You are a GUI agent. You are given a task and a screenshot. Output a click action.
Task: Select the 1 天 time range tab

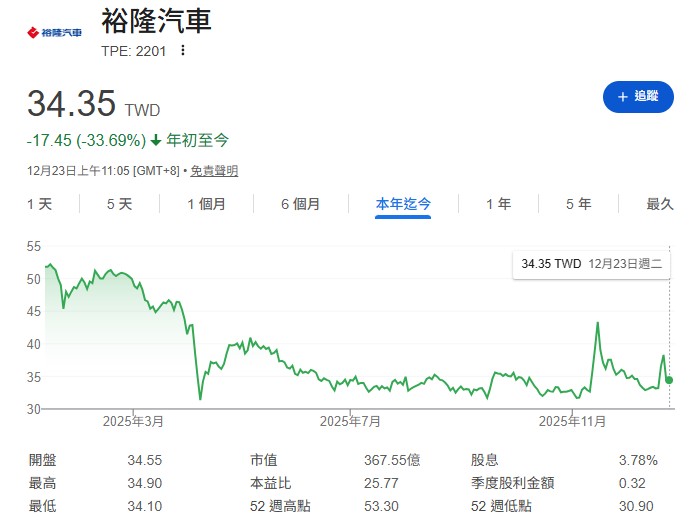[x=39, y=204]
